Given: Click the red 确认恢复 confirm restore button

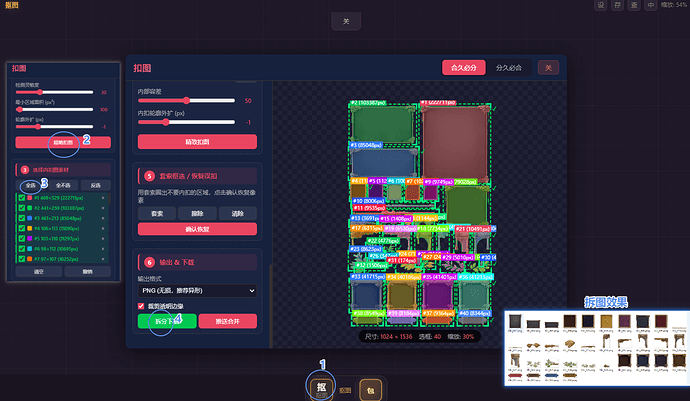Looking at the screenshot, I should point(197,229).
